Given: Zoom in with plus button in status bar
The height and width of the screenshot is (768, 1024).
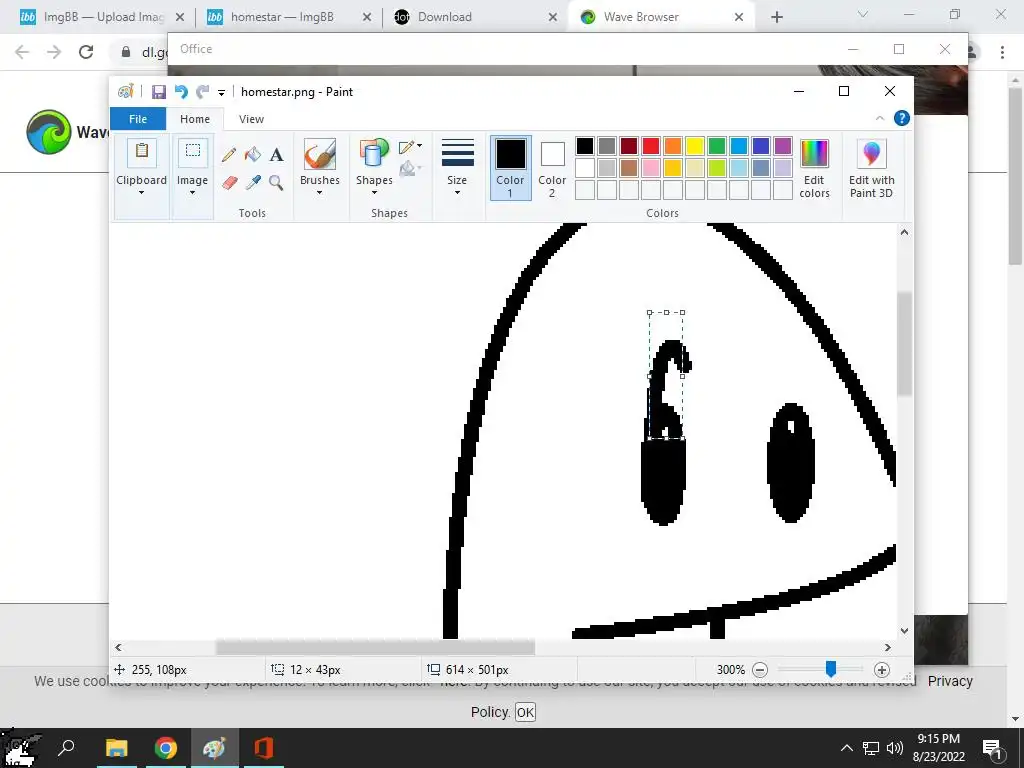Looking at the screenshot, I should (x=882, y=669).
